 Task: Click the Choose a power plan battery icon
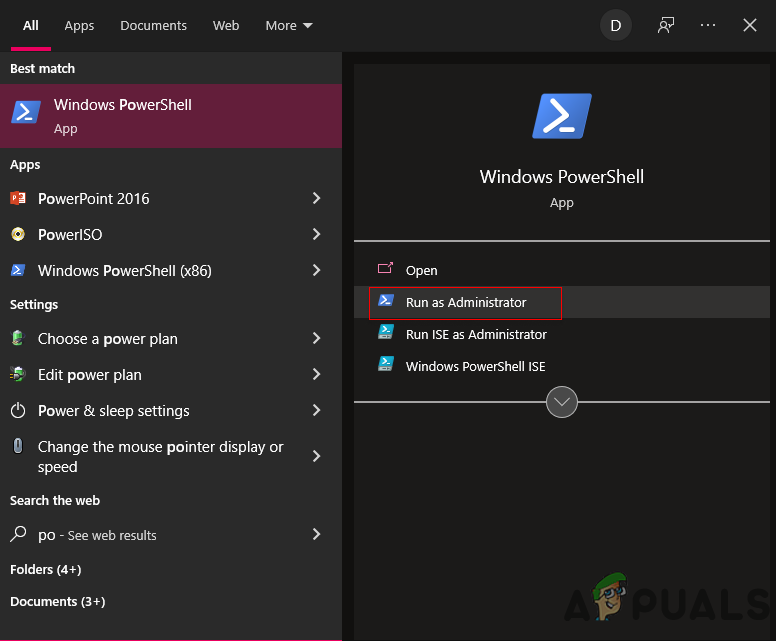(x=18, y=339)
